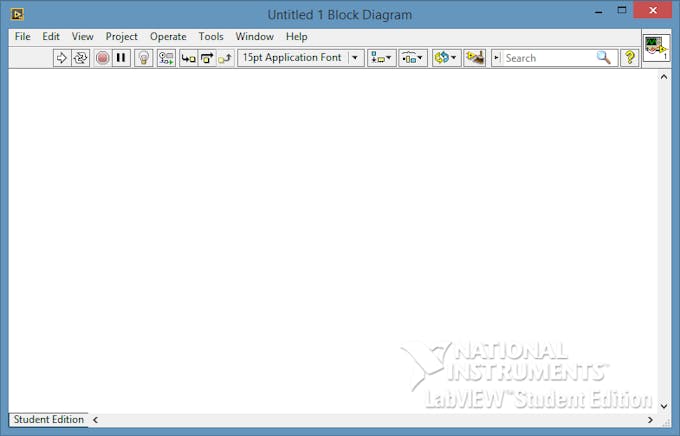Open the Align Objects dropdown
Viewport: 680px width, 436px height.
click(382, 58)
